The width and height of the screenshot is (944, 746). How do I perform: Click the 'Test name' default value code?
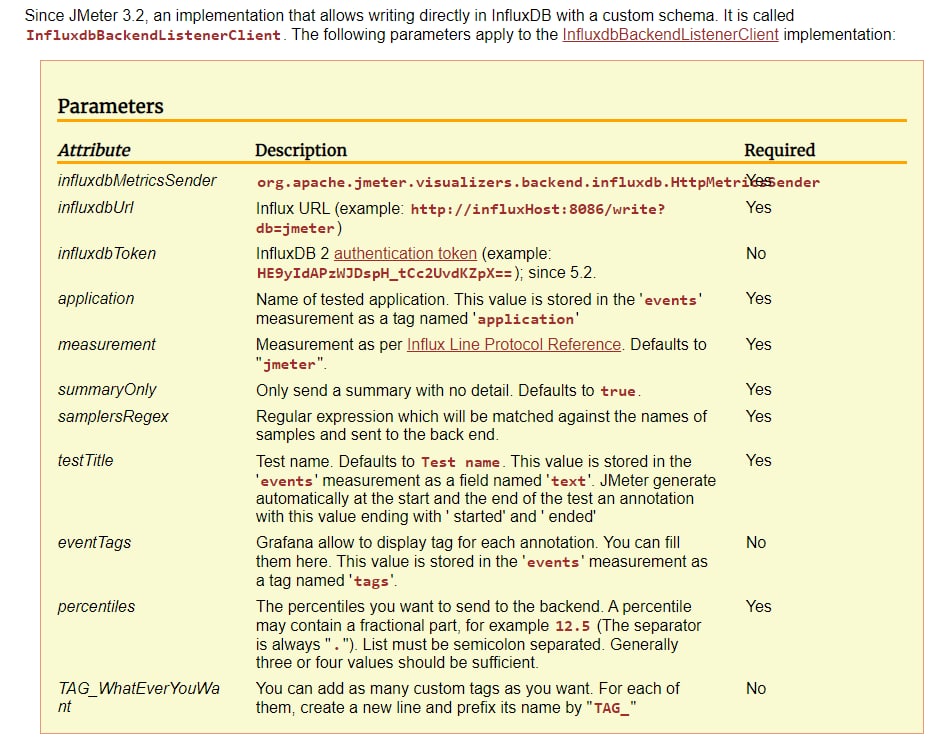461,462
